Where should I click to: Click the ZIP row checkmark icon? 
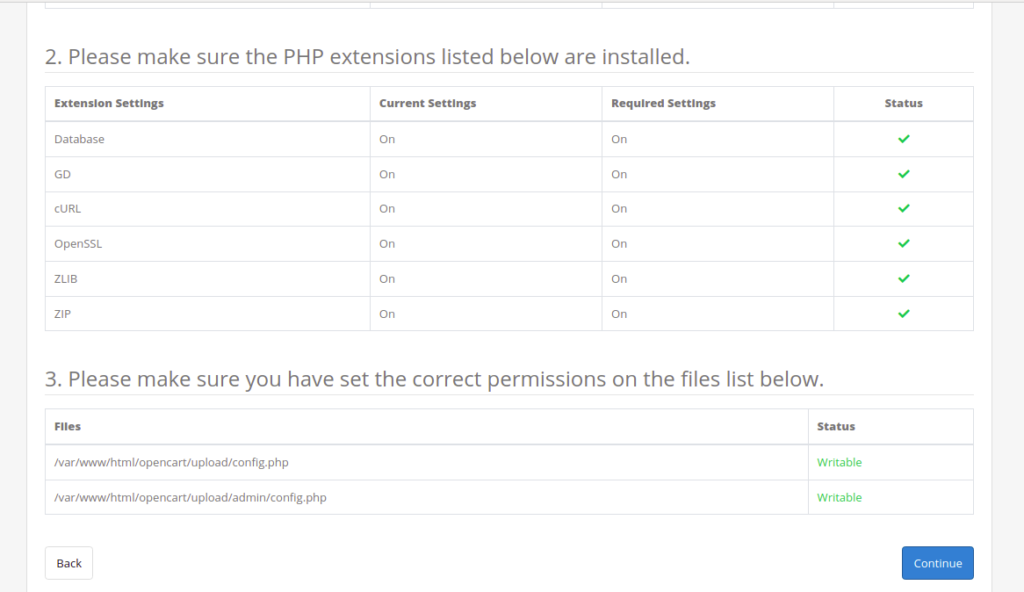pos(904,314)
